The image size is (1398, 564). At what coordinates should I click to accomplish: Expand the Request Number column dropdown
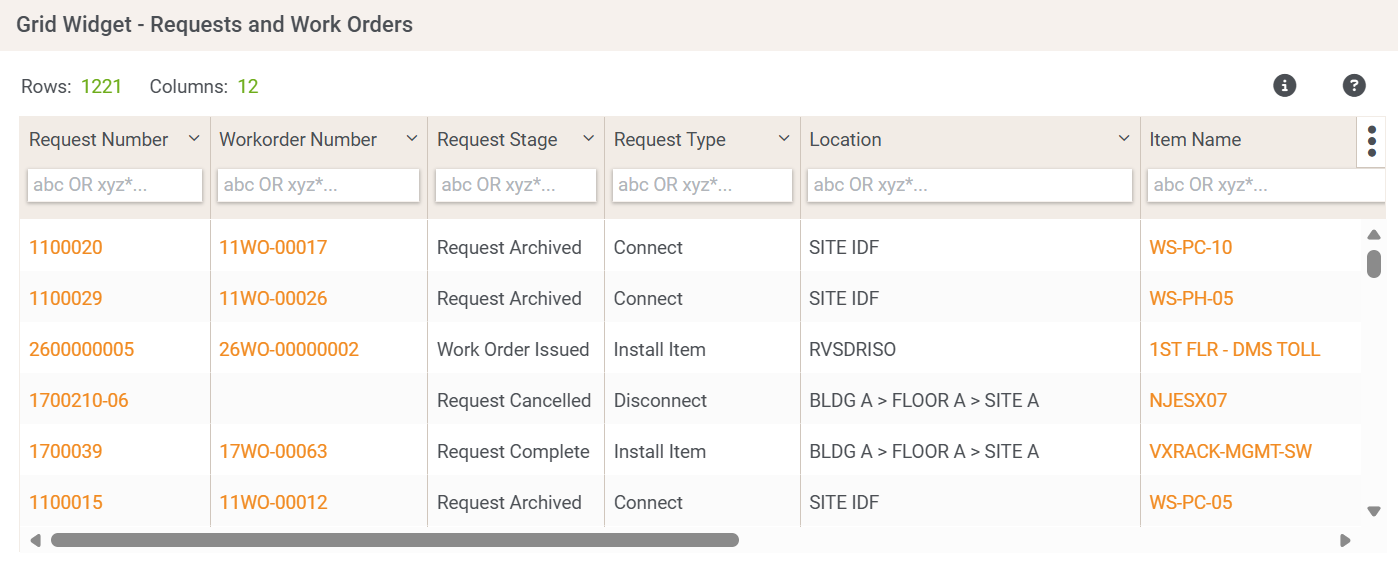point(194,139)
